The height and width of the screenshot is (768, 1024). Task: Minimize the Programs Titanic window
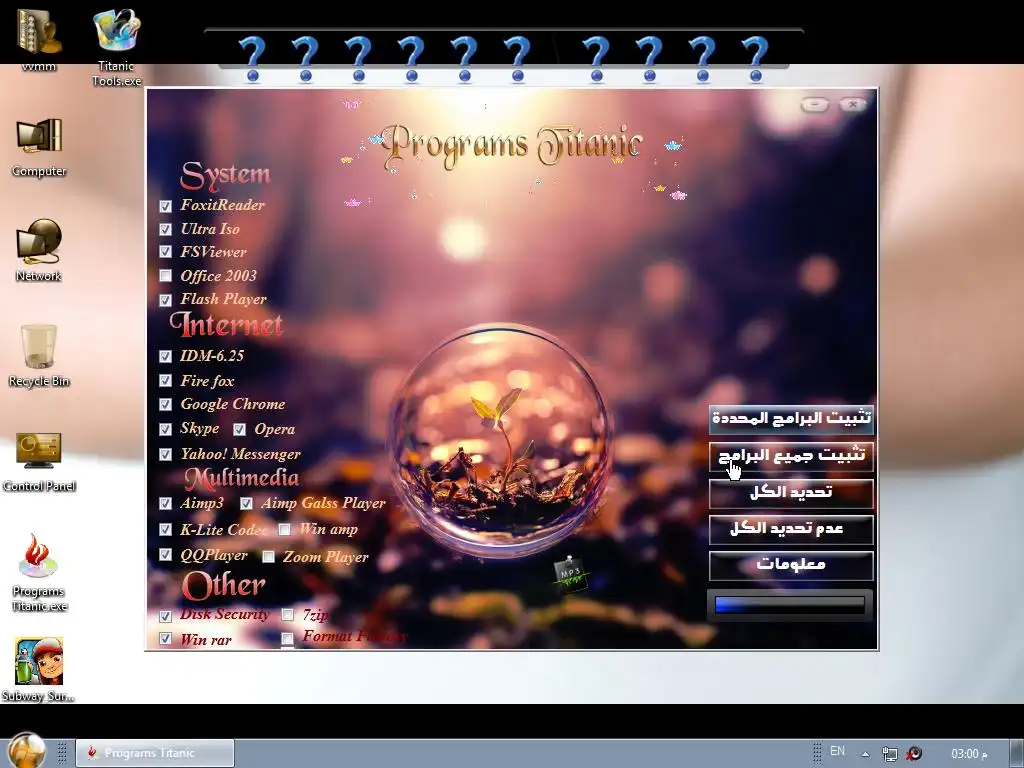point(814,104)
